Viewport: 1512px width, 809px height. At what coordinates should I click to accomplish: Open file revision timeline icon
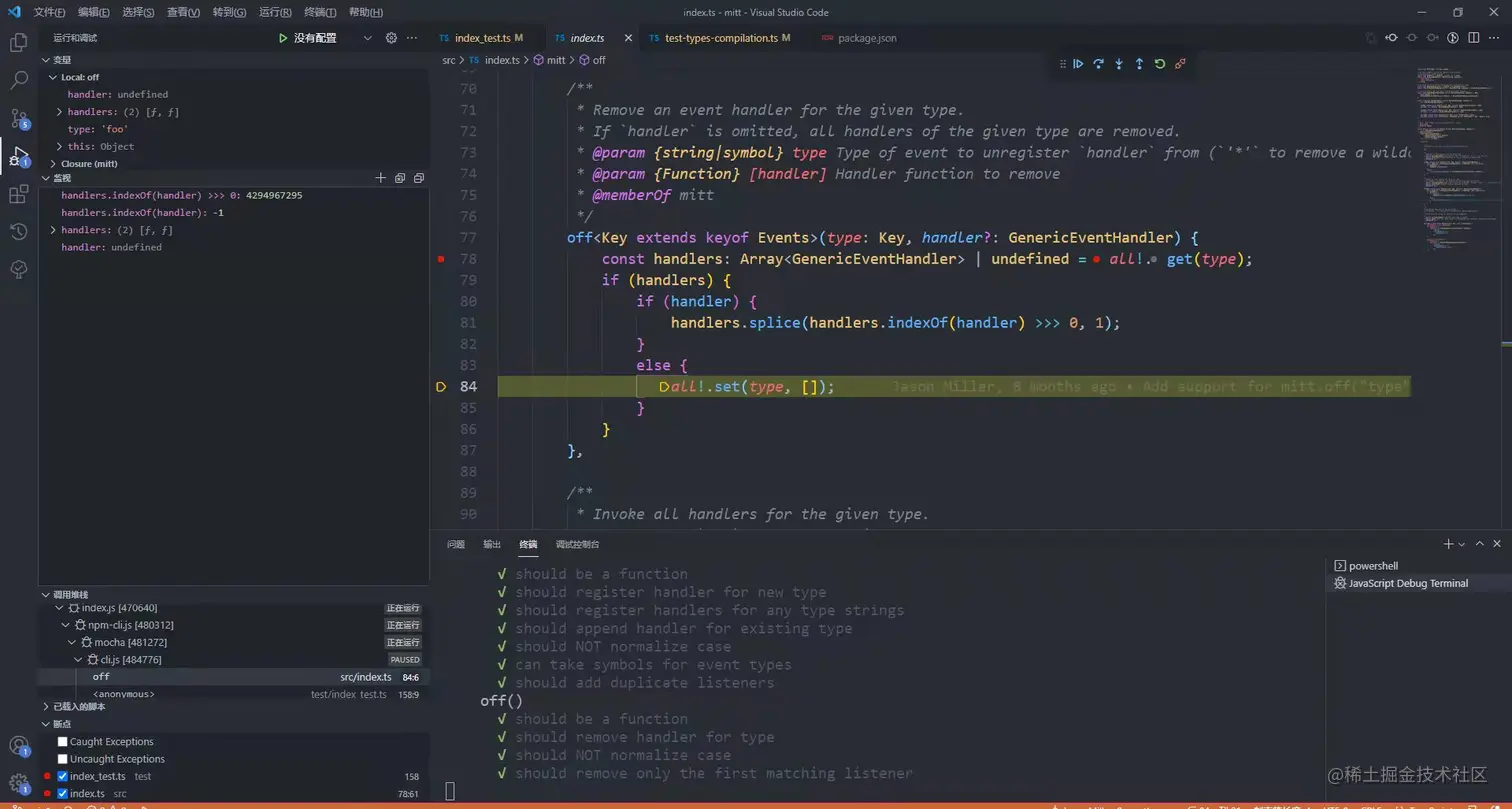(1453, 38)
